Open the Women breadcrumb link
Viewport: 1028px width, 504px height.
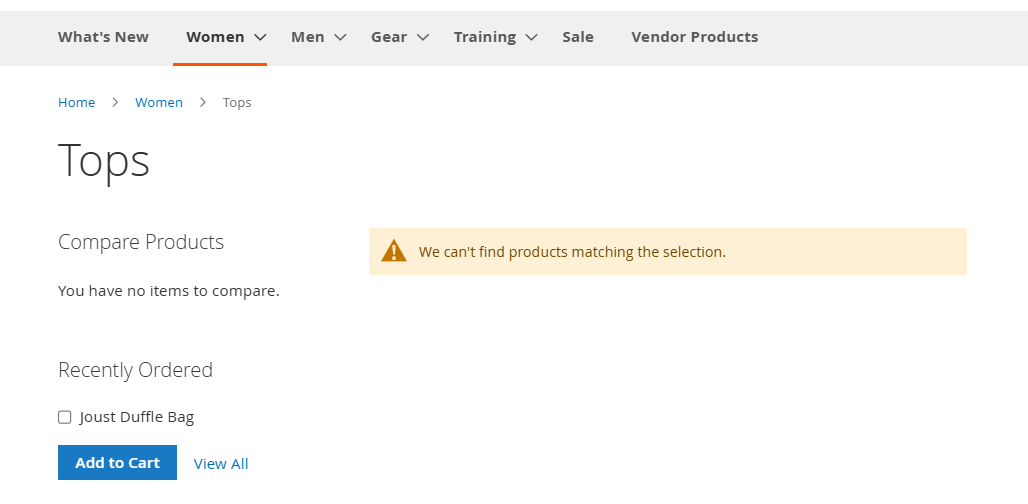tap(159, 102)
